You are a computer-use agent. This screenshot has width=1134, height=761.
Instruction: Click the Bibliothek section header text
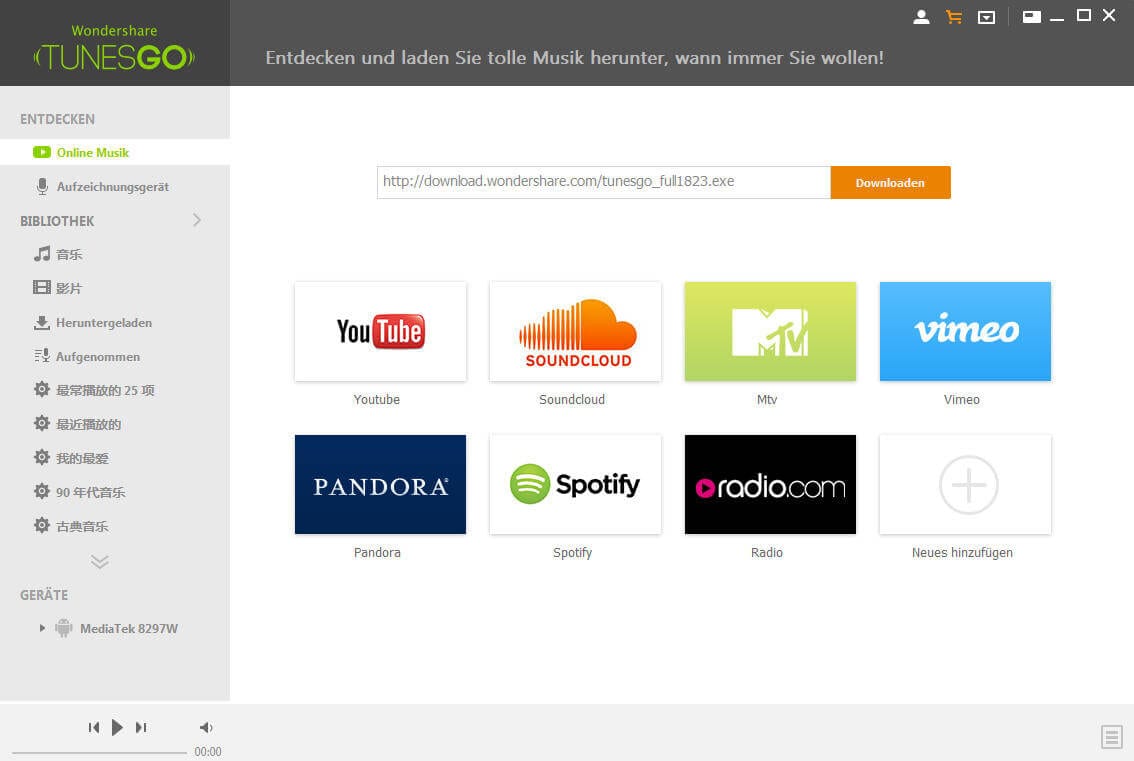tap(57, 221)
